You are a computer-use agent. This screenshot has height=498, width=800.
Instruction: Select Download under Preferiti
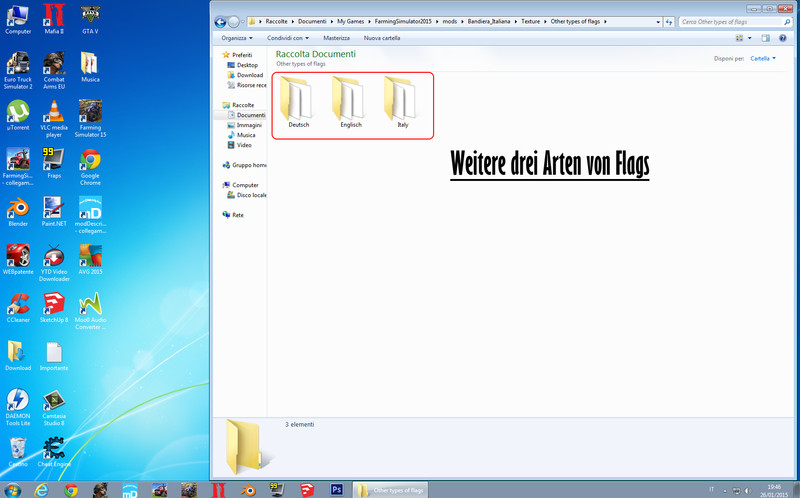click(x=249, y=75)
